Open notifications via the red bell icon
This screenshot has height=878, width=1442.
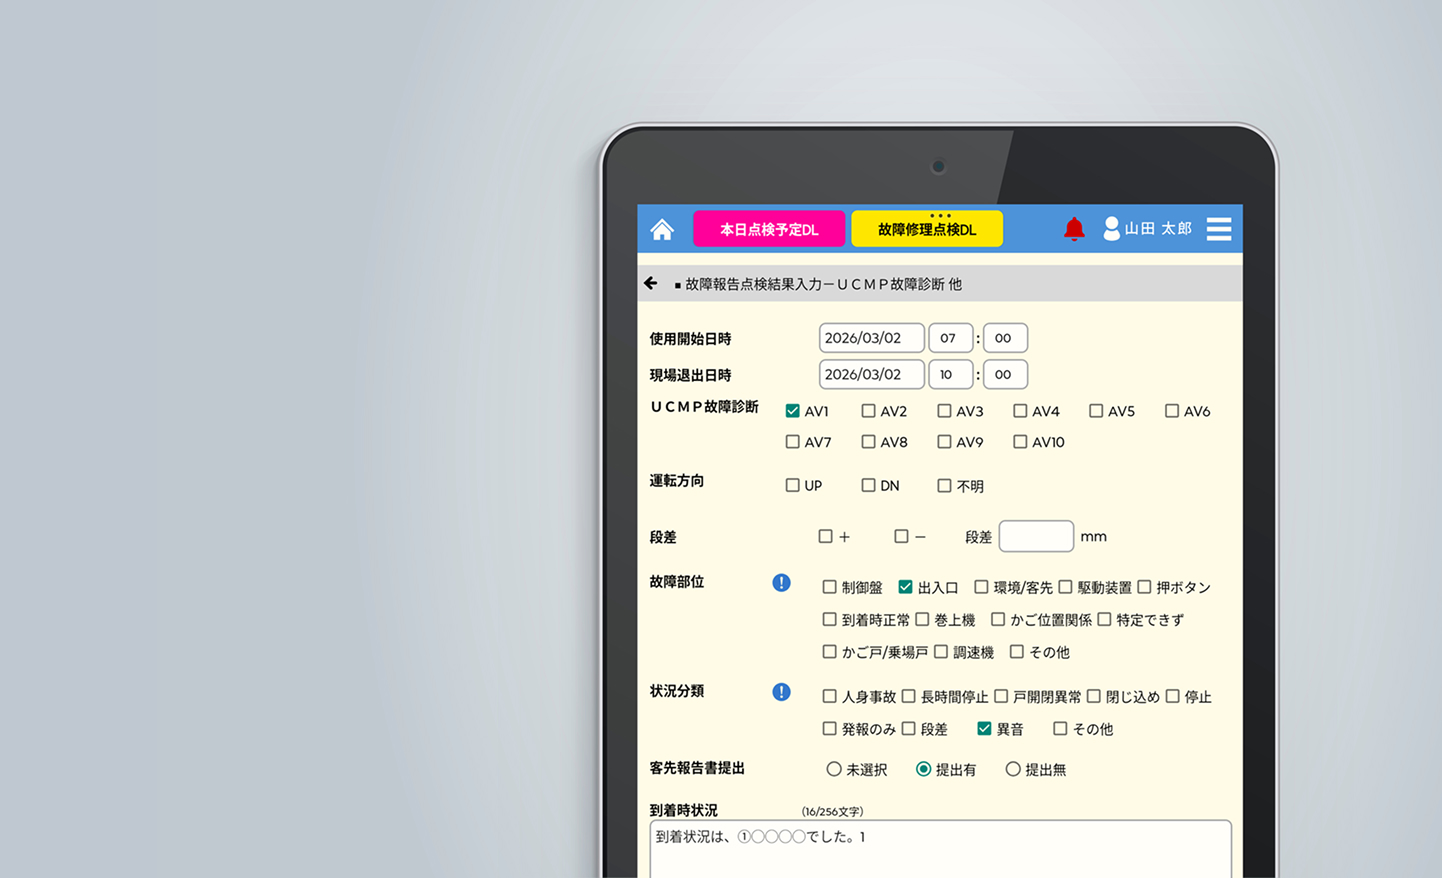[x=1074, y=229]
